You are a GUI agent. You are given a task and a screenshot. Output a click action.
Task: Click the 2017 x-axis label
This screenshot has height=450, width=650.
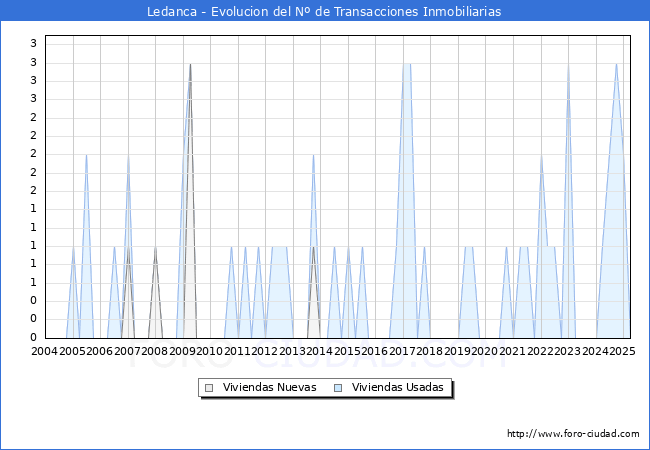403,351
